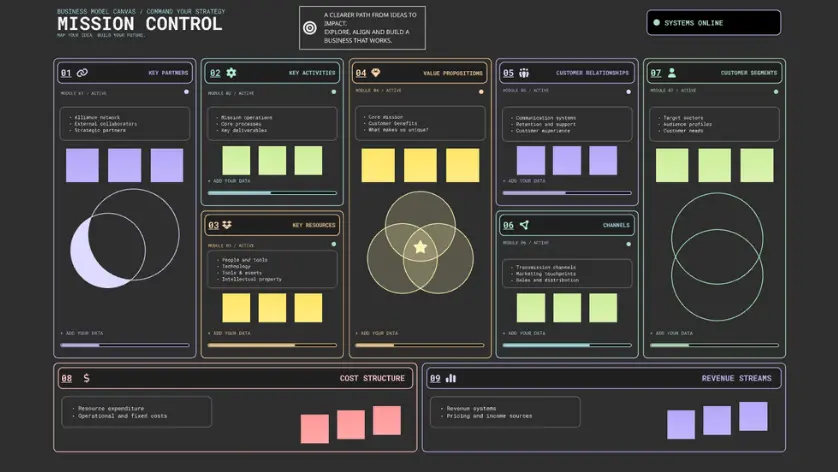Viewport: 838px width, 472px height.
Task: Select the left green sticky note in Key Activities
Action: (x=236, y=160)
